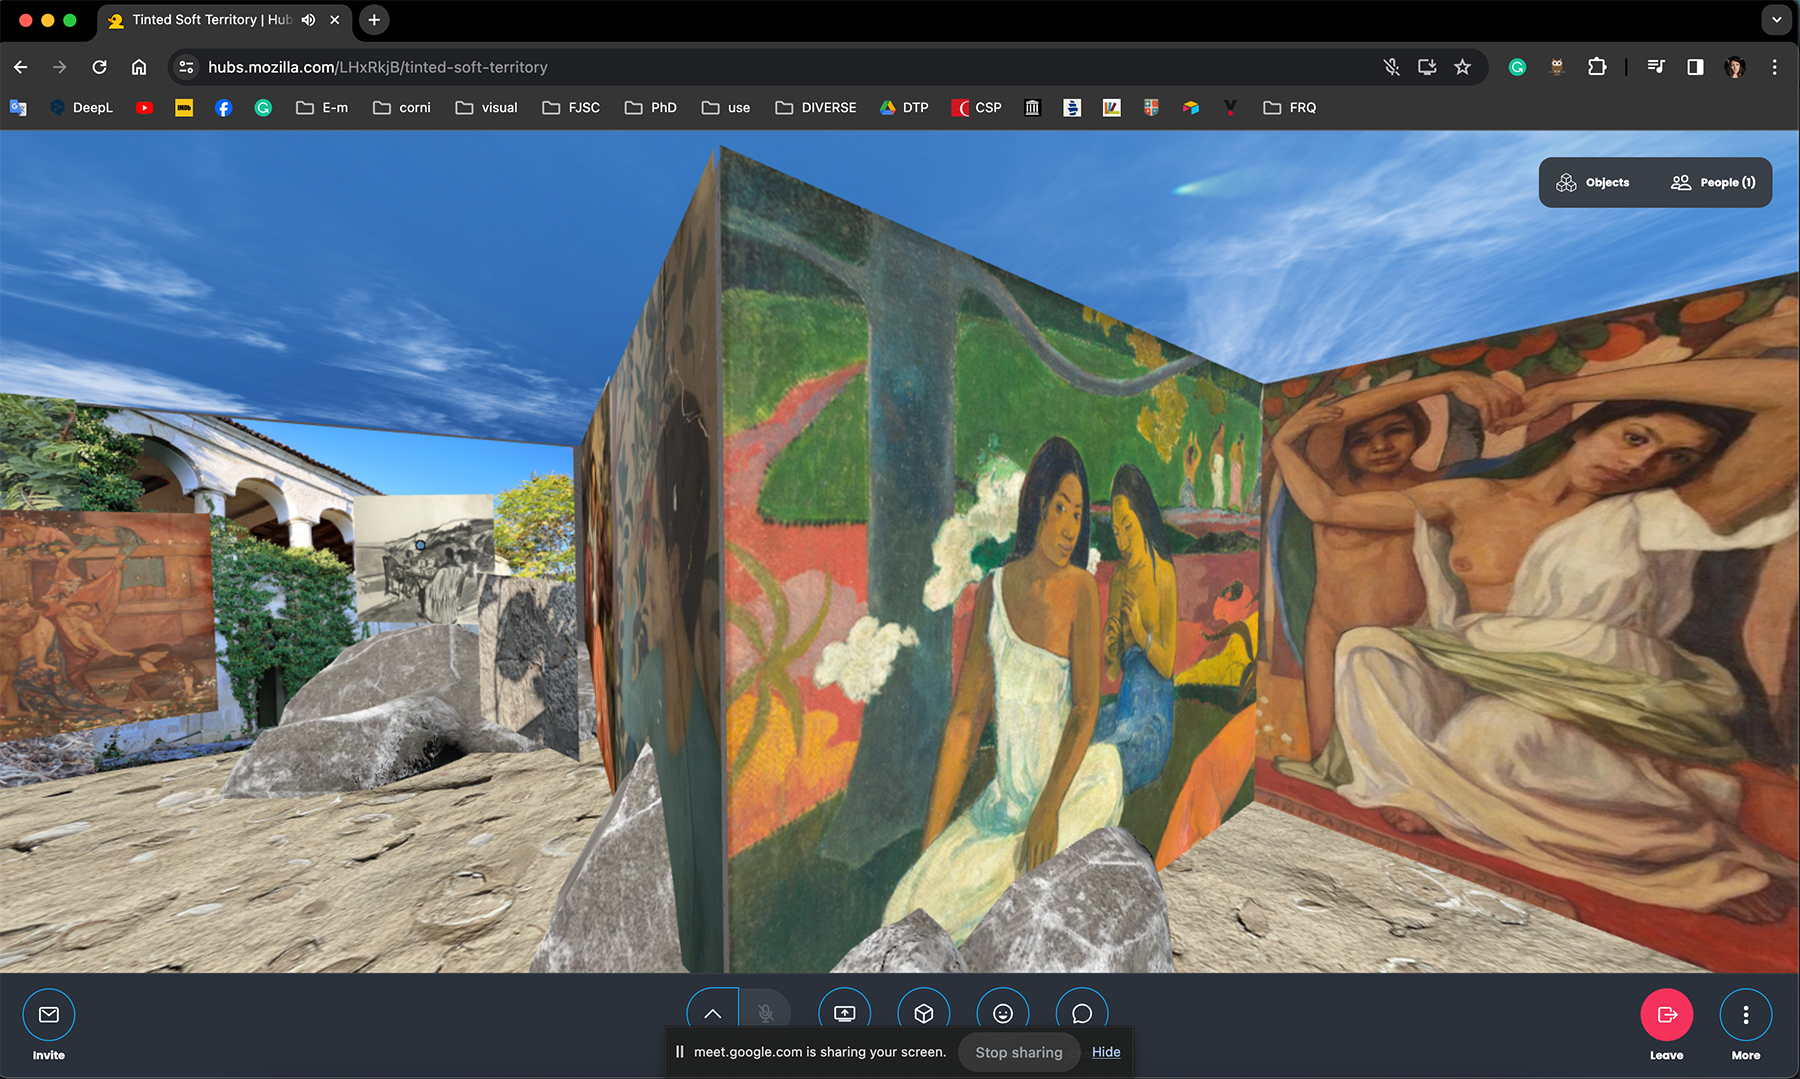The image size is (1800, 1079).
Task: Click the install app icon in address bar
Action: 1427,67
